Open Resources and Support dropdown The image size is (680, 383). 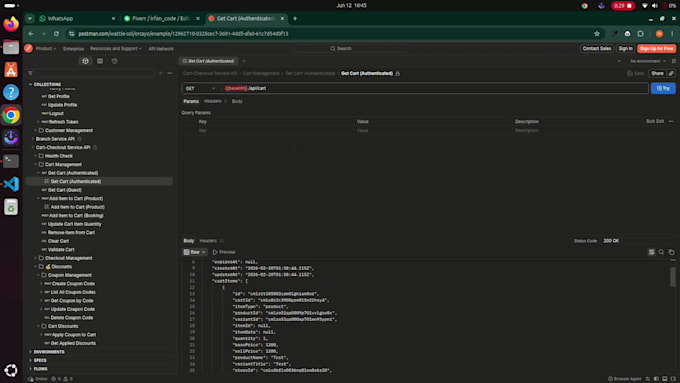(116, 49)
